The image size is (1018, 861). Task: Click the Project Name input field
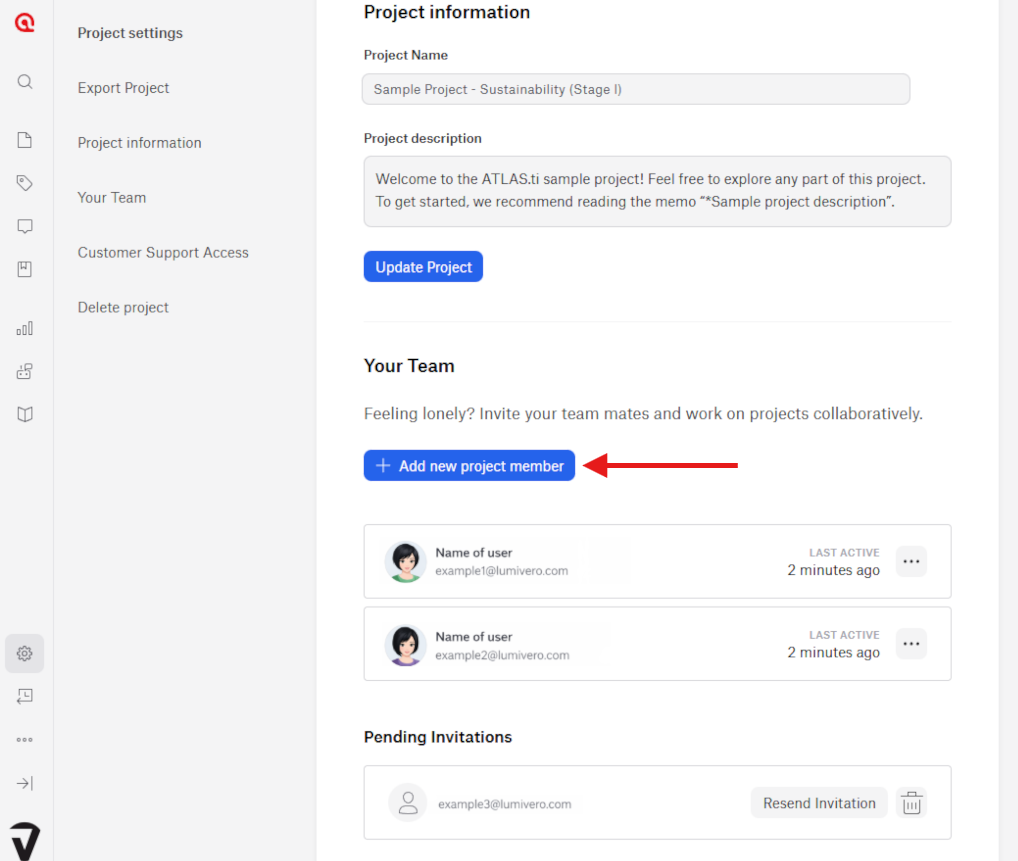tap(636, 89)
